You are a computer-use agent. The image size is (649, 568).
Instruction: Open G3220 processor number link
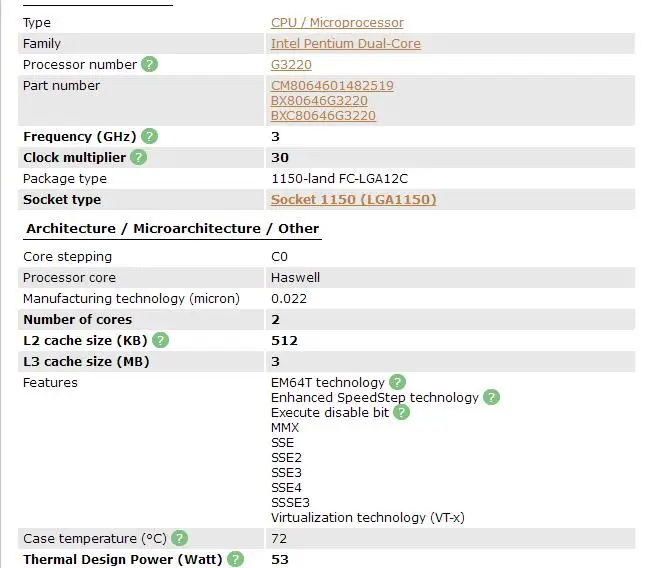(291, 65)
